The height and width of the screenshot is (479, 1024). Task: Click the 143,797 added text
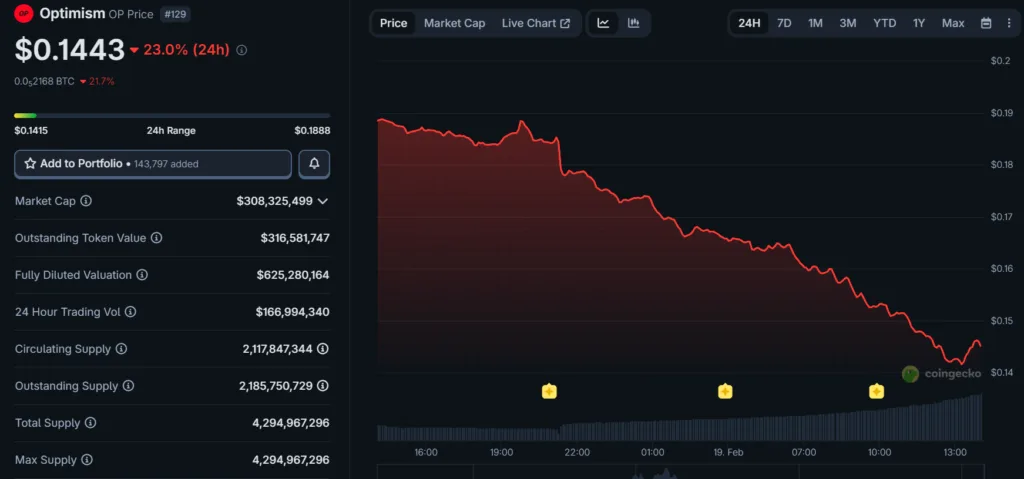click(166, 164)
